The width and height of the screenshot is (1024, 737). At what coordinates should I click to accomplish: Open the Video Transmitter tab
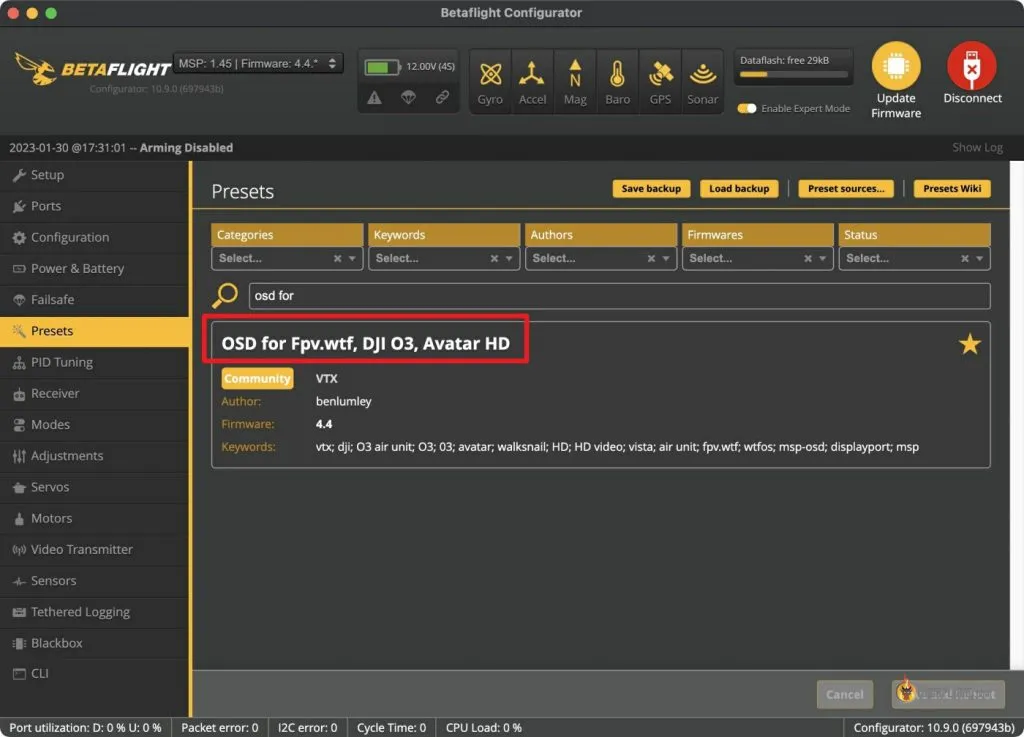point(95,550)
